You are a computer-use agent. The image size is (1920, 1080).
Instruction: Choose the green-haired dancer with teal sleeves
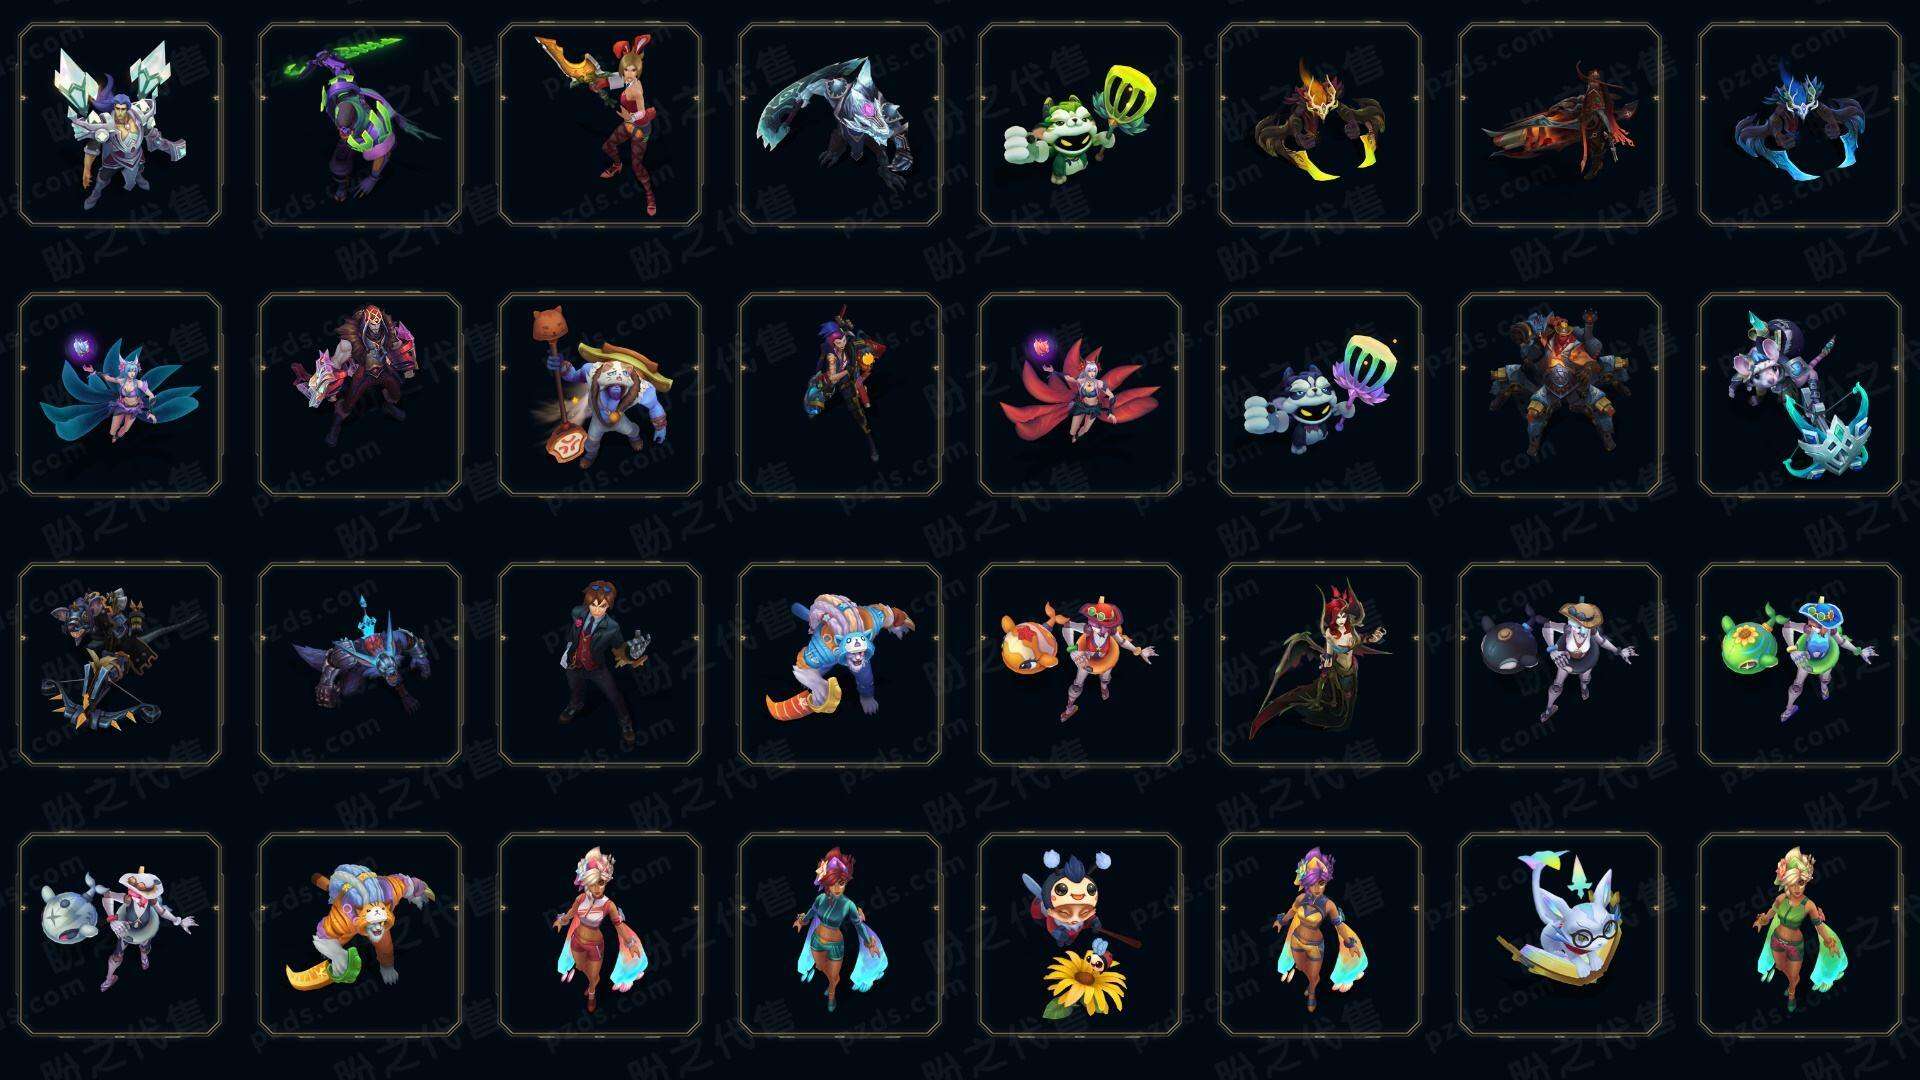click(1800, 934)
